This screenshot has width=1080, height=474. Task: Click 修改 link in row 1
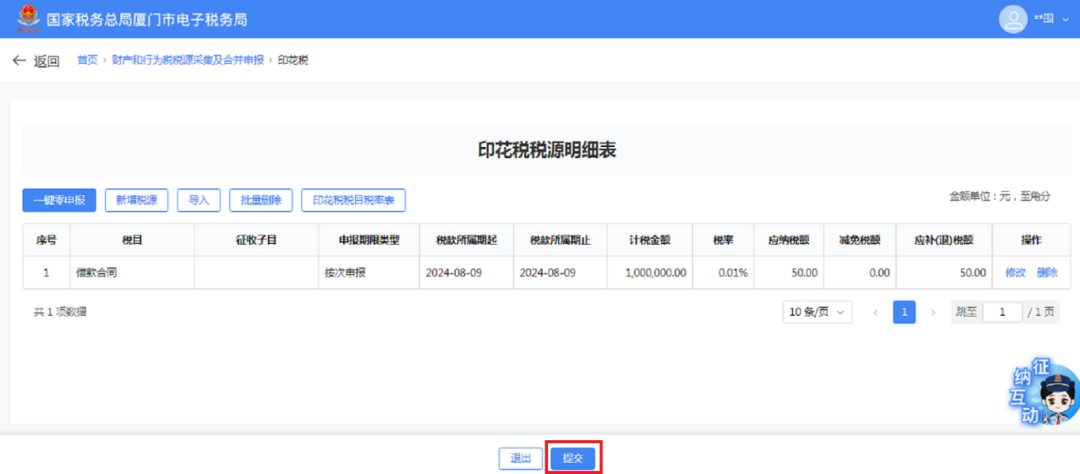[1015, 272]
